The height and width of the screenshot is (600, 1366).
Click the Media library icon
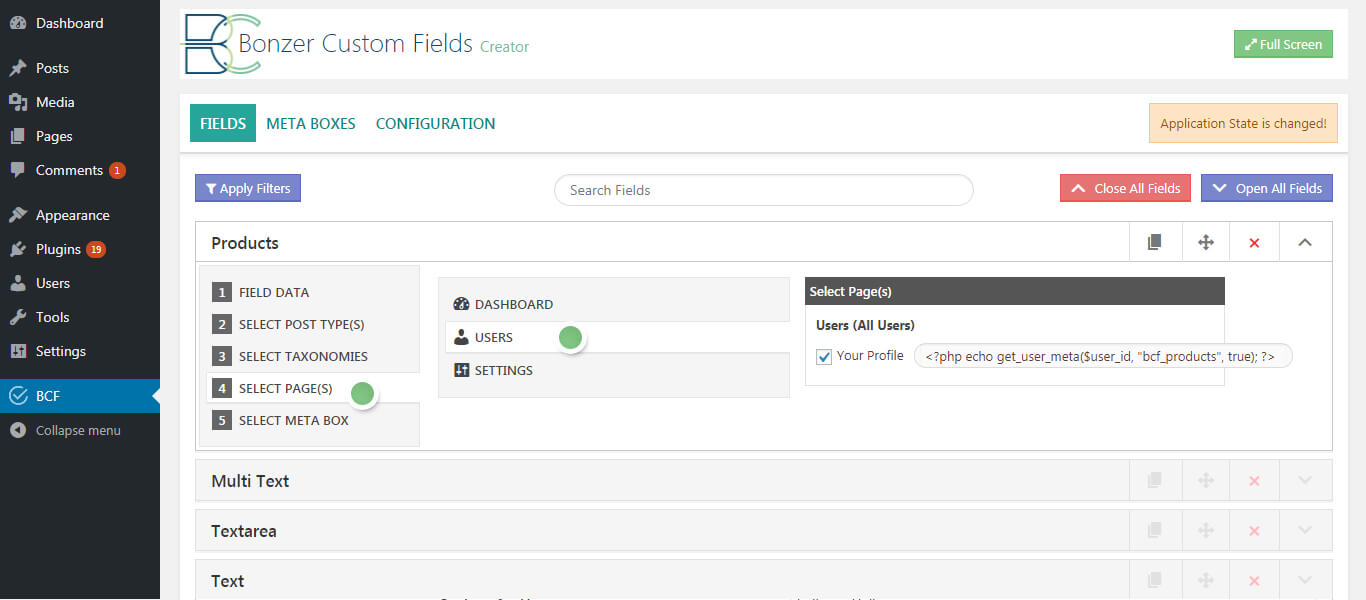click(18, 102)
